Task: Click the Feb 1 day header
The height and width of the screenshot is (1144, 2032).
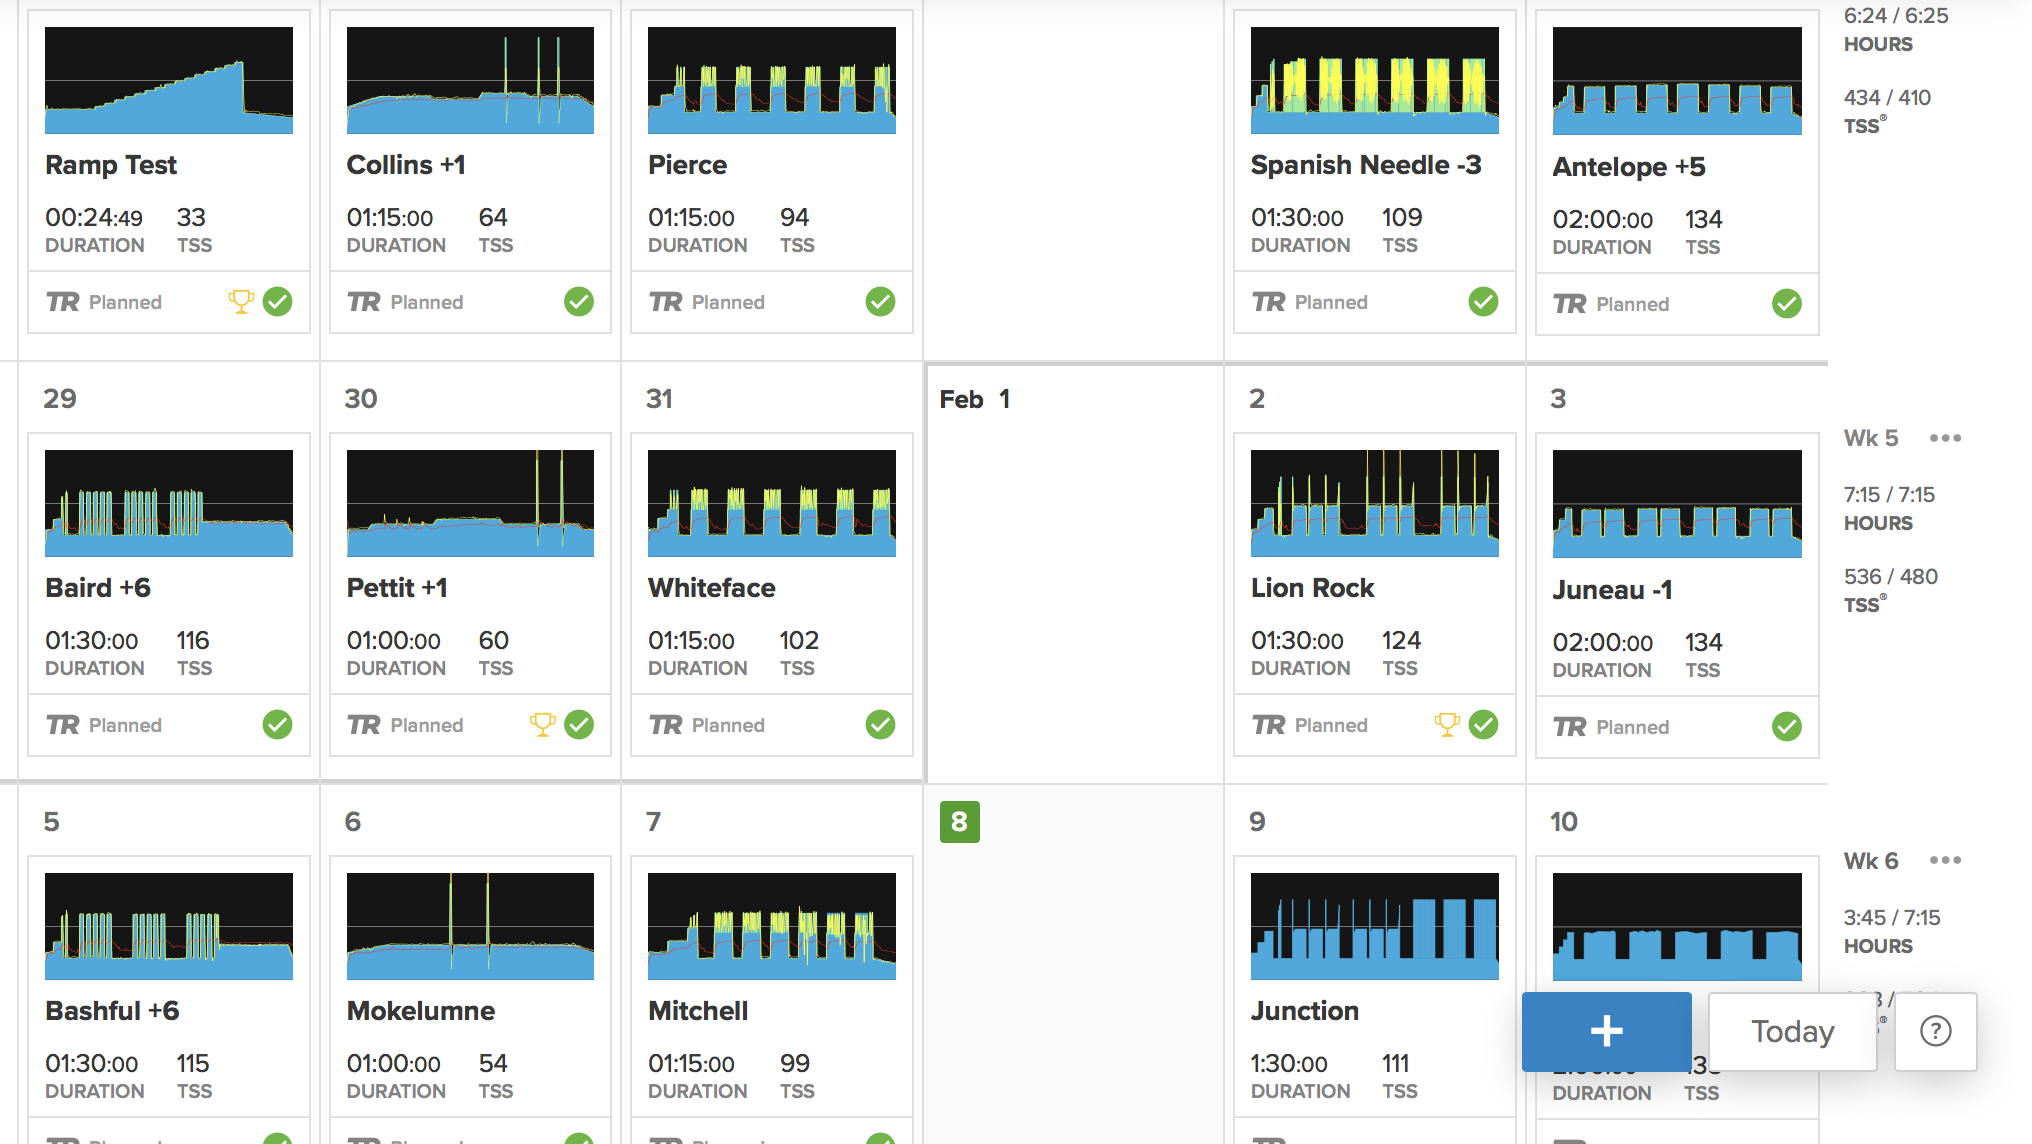Action: [975, 399]
